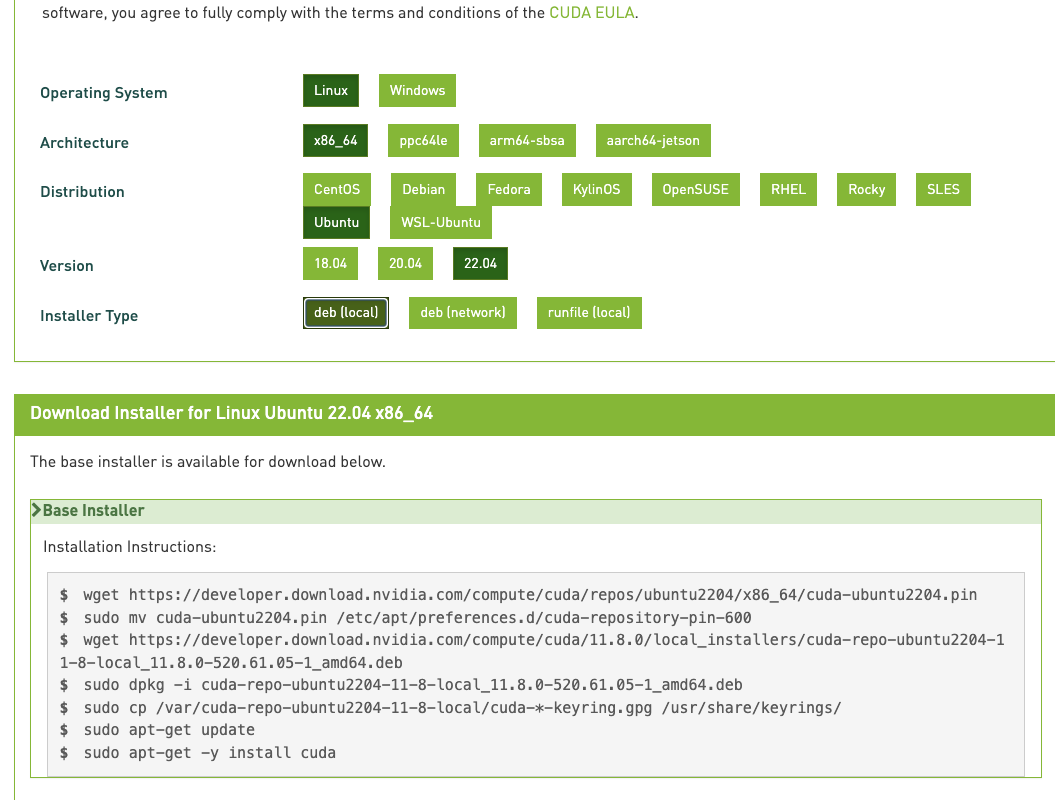Pick Rocky distribution
The height and width of the screenshot is (800, 1055).
(x=866, y=189)
